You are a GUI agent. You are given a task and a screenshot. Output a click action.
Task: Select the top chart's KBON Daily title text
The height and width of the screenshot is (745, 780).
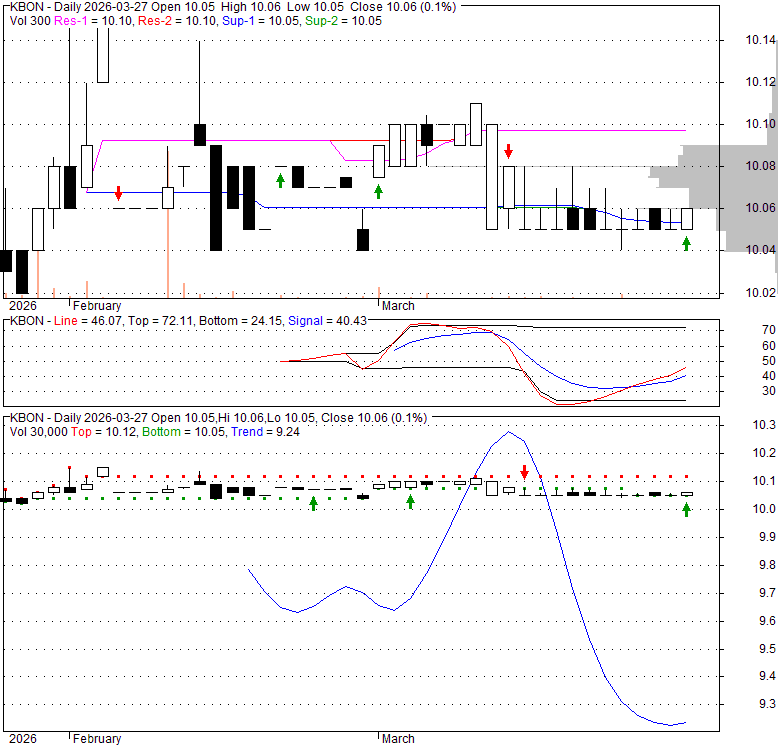[233, 7]
